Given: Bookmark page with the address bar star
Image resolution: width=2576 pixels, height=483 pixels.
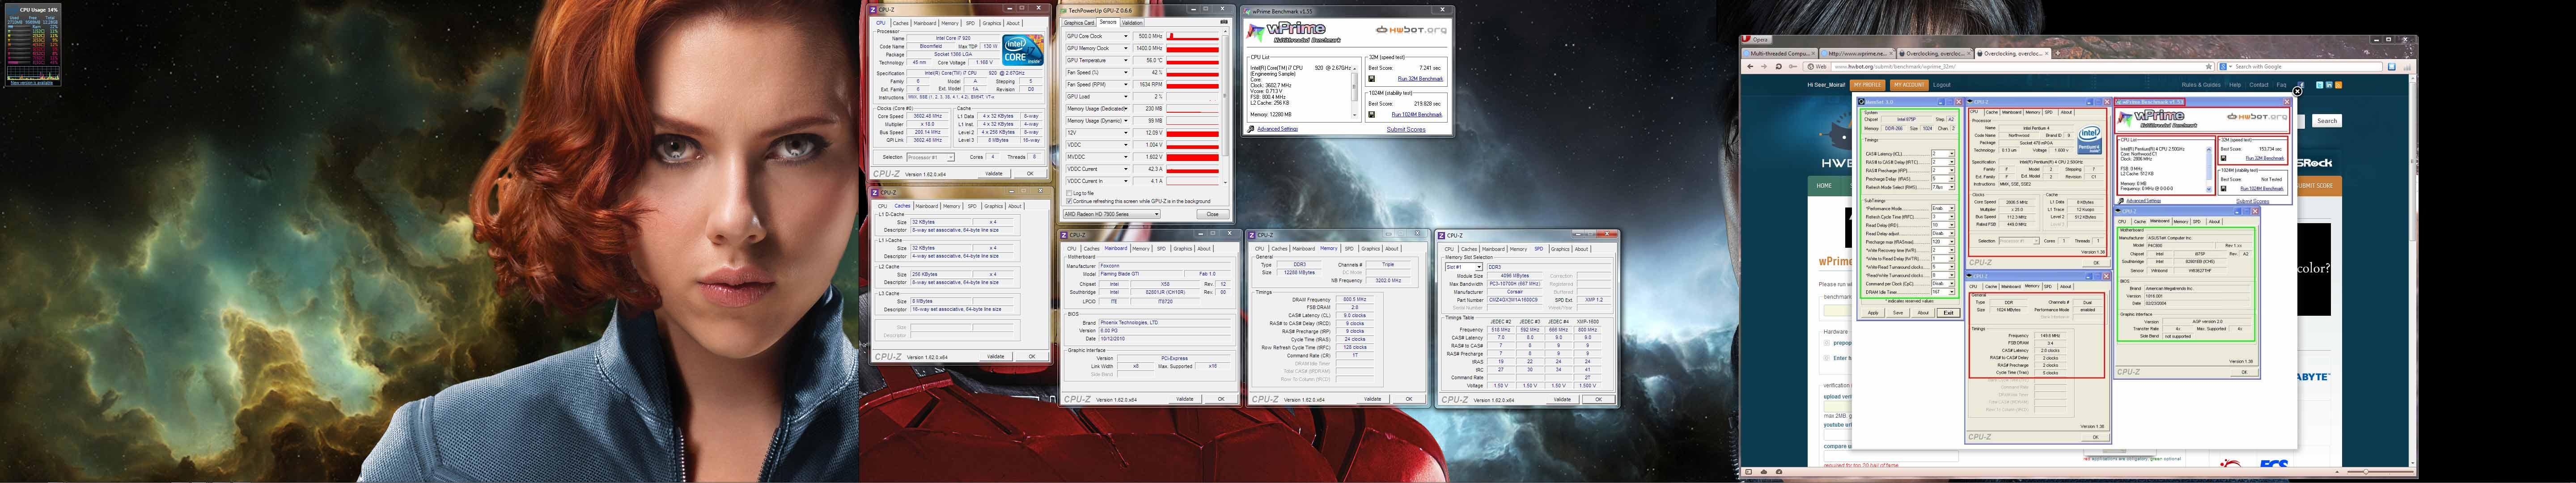Looking at the screenshot, I should [2209, 67].
